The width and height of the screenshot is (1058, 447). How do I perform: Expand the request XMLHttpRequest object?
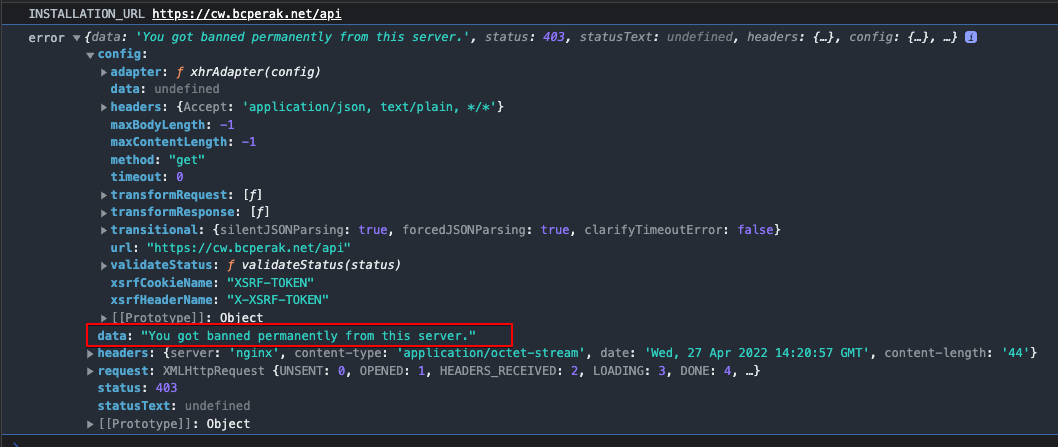tap(90, 371)
